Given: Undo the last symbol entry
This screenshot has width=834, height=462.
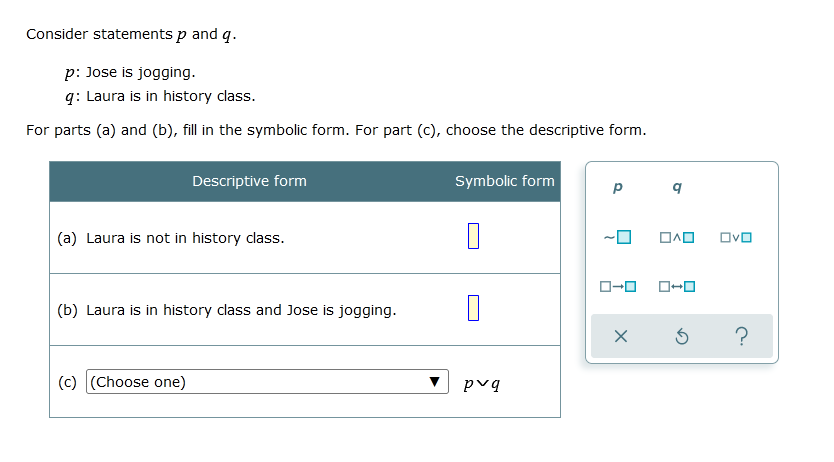Looking at the screenshot, I should coord(681,337).
